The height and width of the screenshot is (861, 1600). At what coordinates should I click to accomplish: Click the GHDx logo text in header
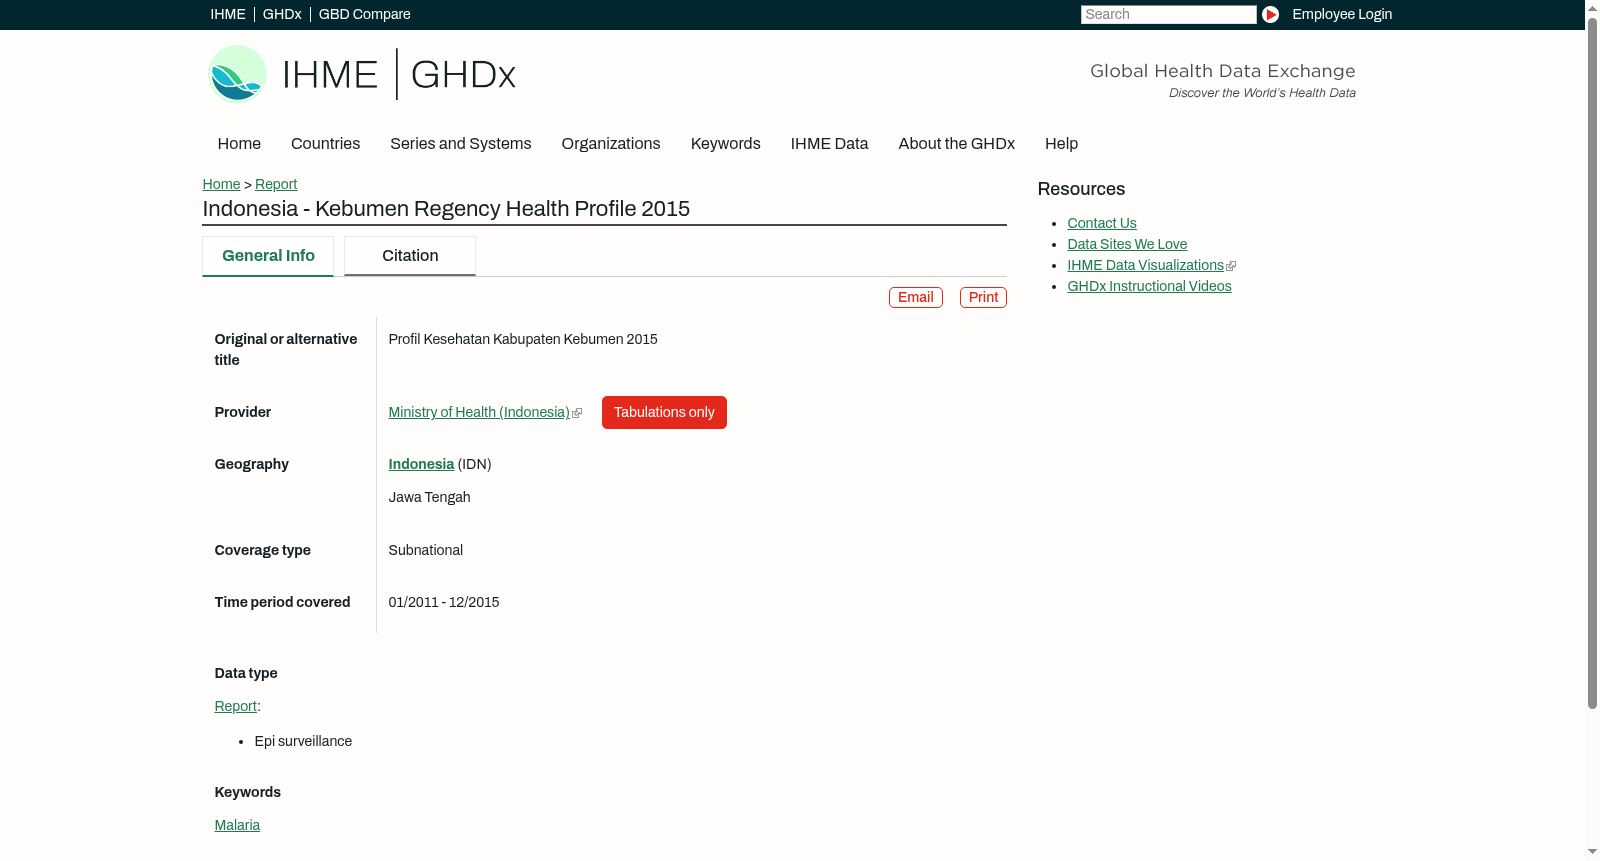463,75
